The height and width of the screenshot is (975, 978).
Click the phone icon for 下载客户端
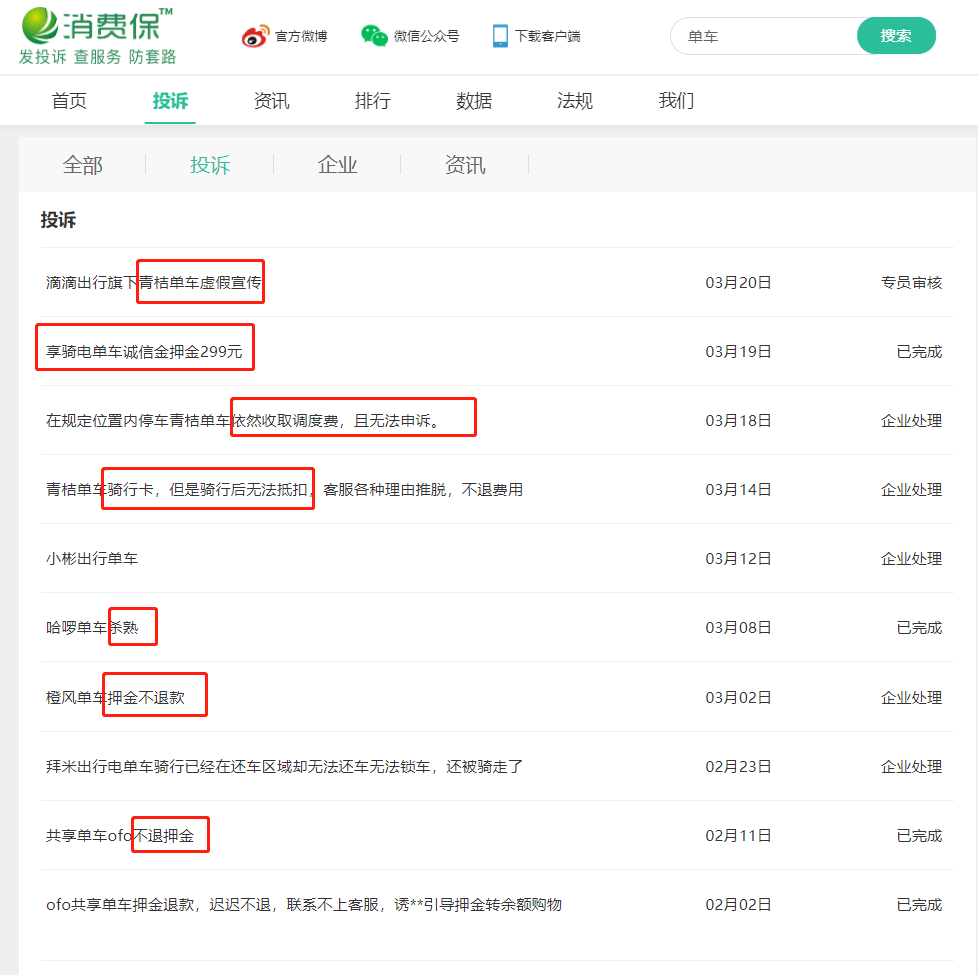500,36
